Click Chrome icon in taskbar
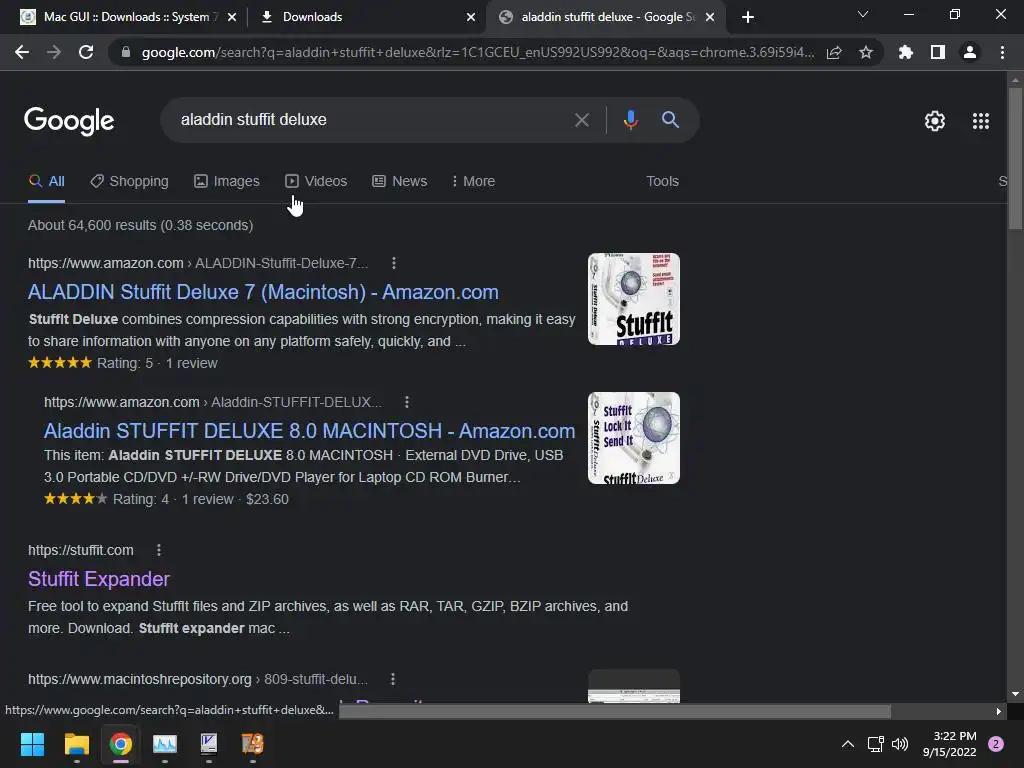Viewport: 1024px width, 768px height. click(121, 744)
